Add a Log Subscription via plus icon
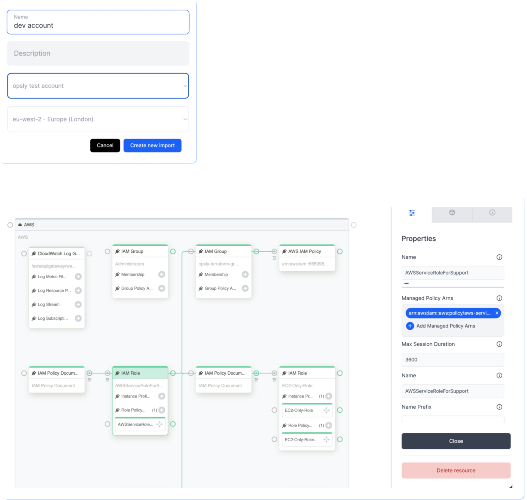527x500 pixels. pyautogui.click(x=78, y=318)
